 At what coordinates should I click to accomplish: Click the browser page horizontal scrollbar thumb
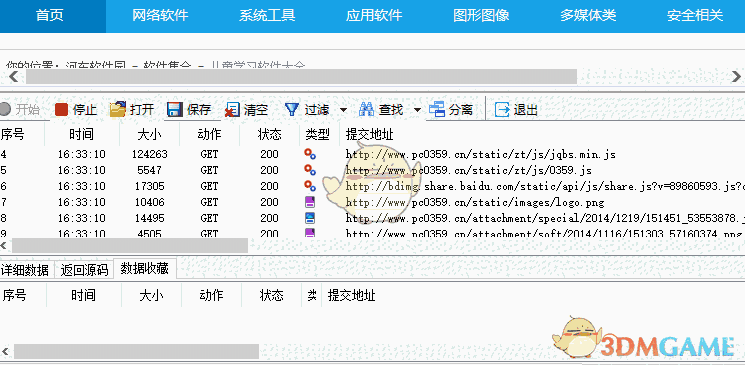pos(301,76)
